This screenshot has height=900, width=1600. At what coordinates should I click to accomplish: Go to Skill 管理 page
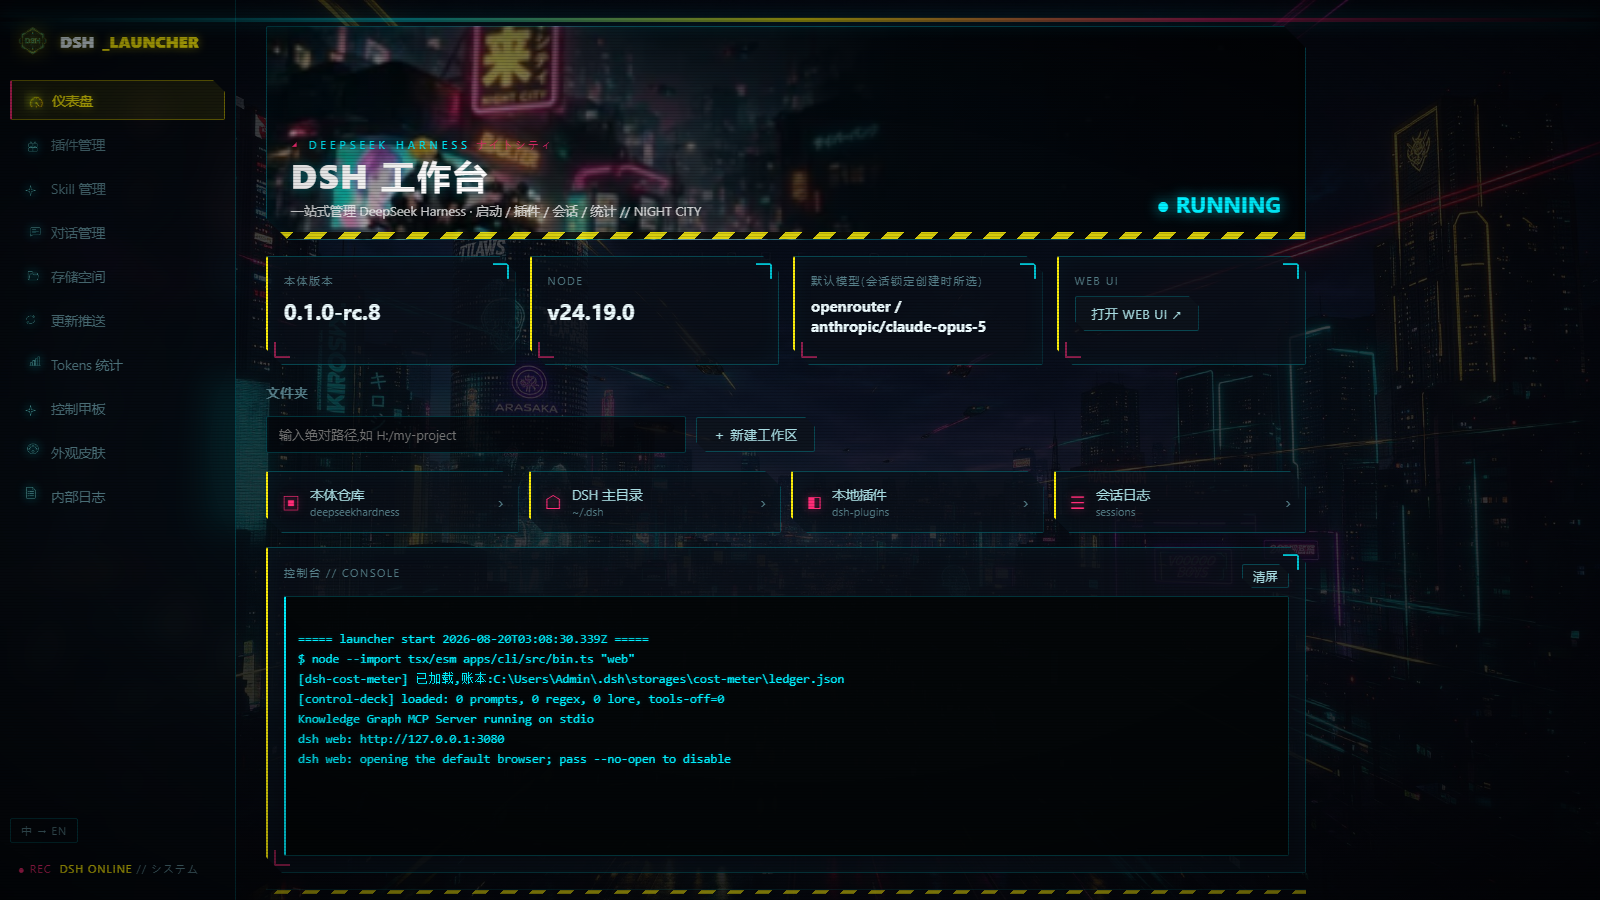click(x=117, y=189)
